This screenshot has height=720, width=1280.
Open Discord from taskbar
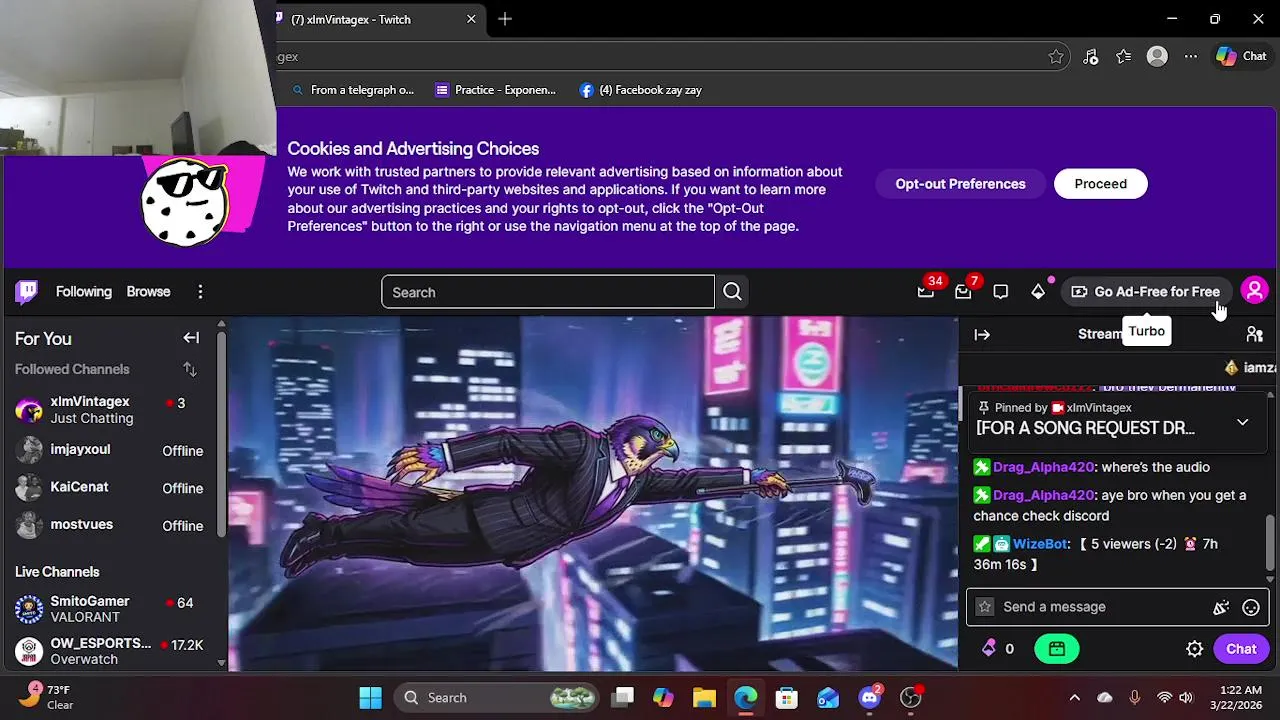point(869,698)
